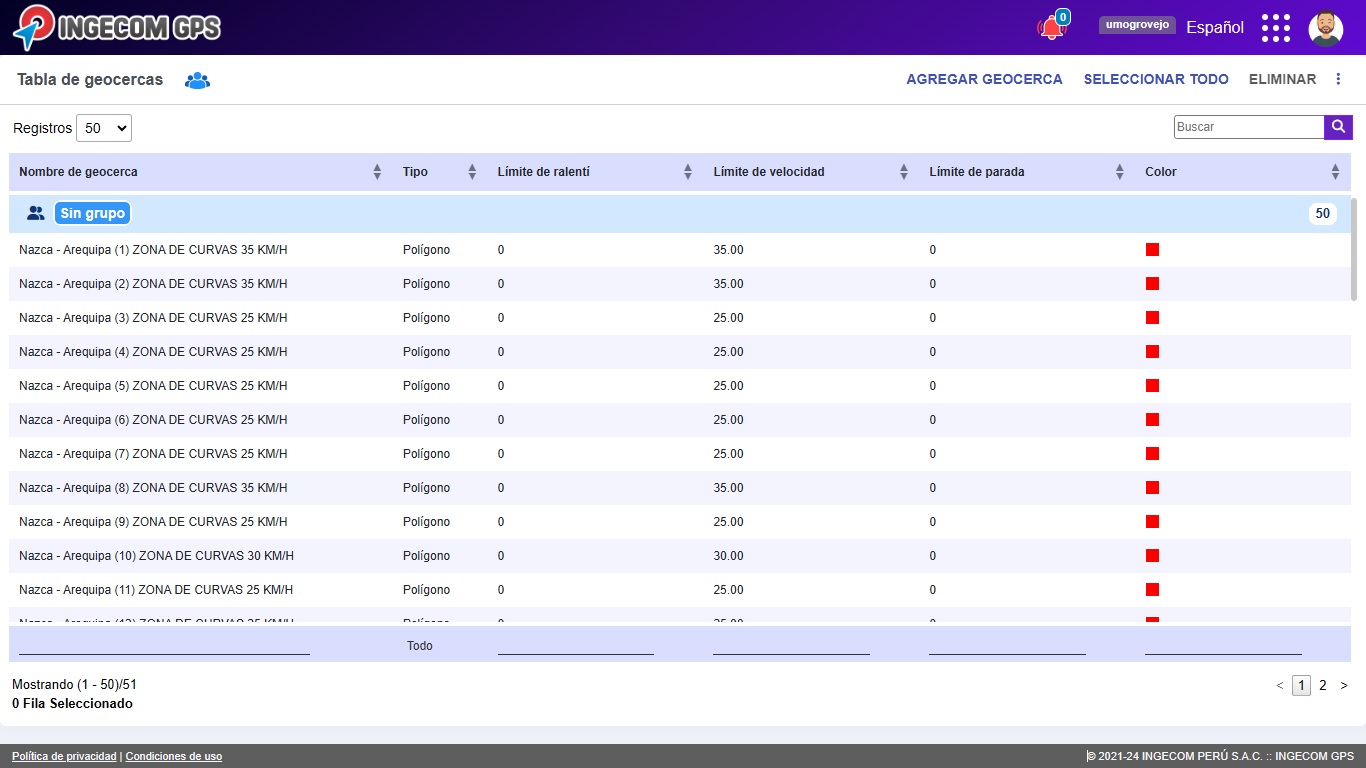Viewport: 1366px width, 768px height.
Task: Click the INGECOM GPS logo
Action: (x=117, y=27)
